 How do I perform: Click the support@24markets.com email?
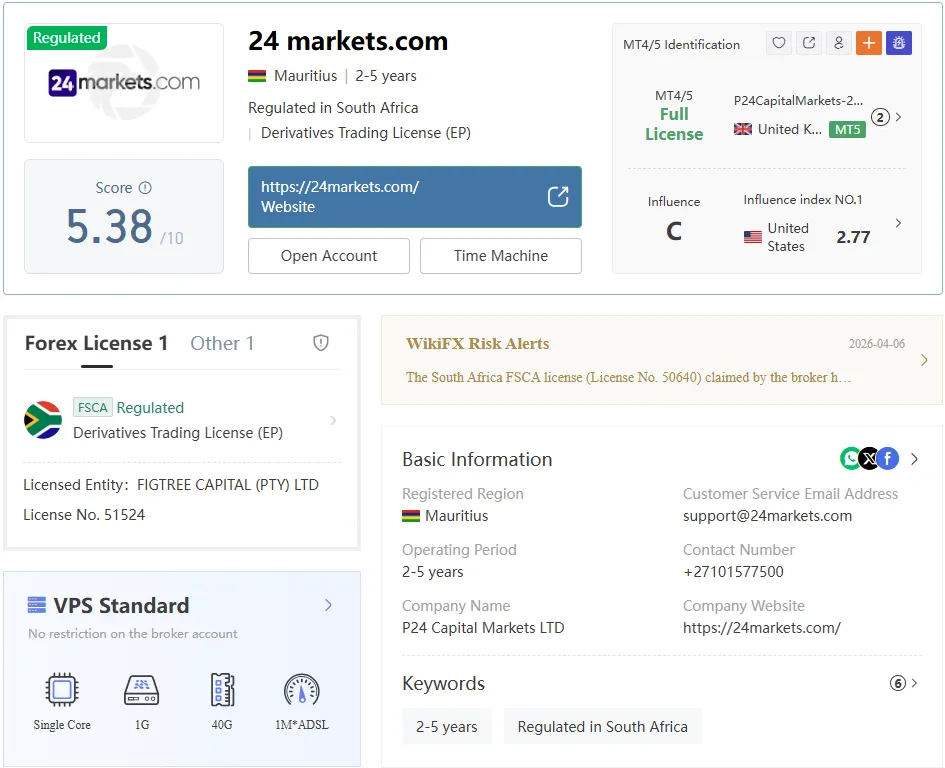coord(767,516)
